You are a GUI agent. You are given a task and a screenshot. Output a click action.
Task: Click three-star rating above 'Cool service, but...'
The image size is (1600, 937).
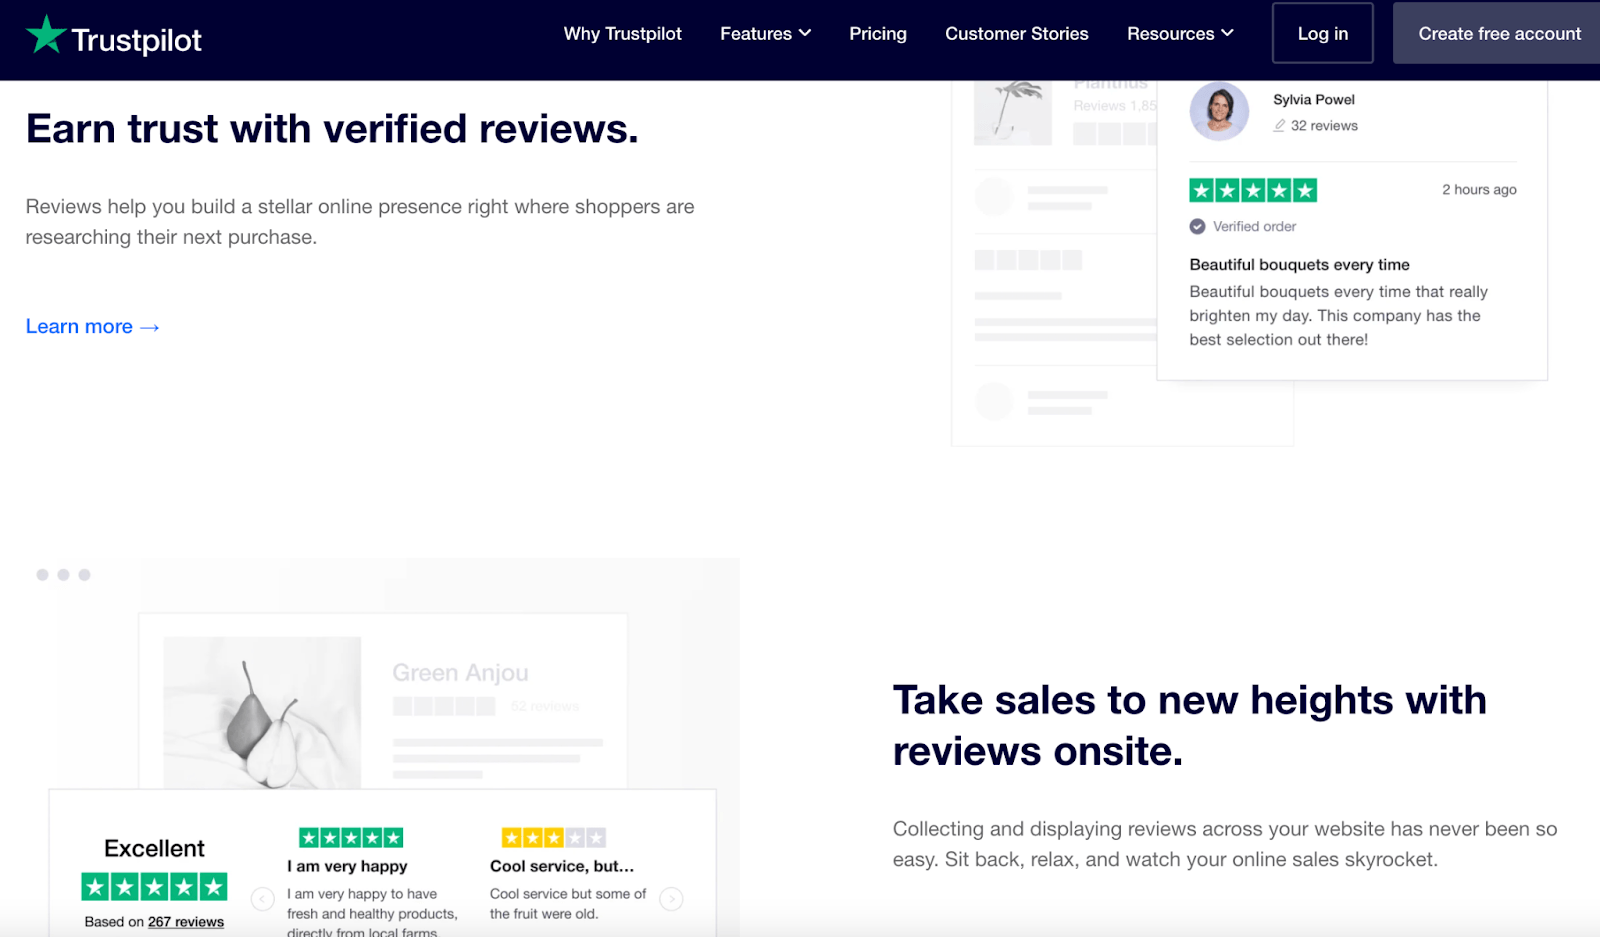(x=554, y=838)
